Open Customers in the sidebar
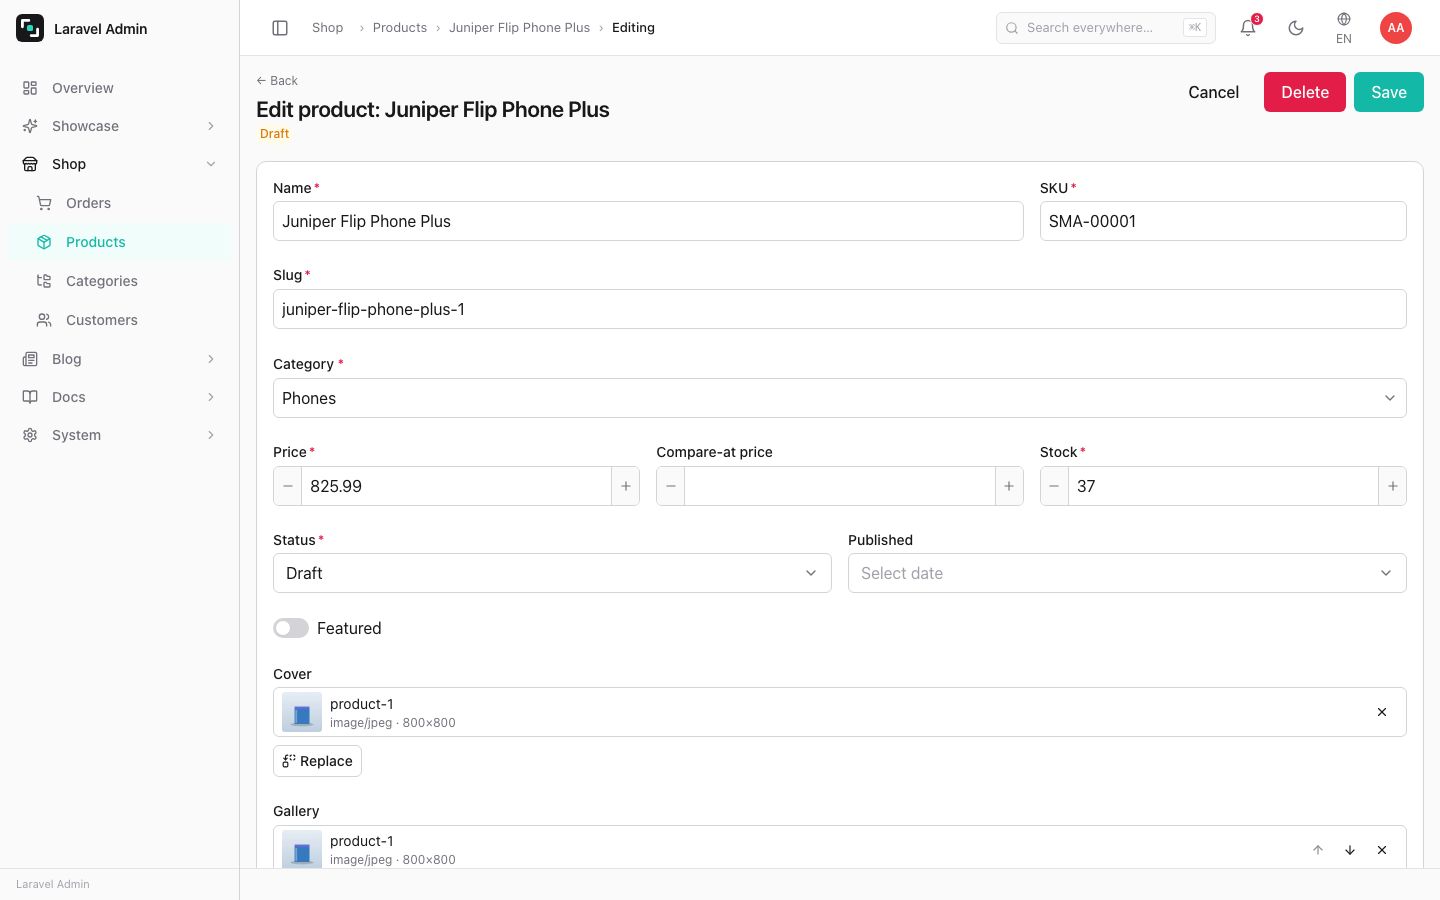1440x900 pixels. pos(120,320)
